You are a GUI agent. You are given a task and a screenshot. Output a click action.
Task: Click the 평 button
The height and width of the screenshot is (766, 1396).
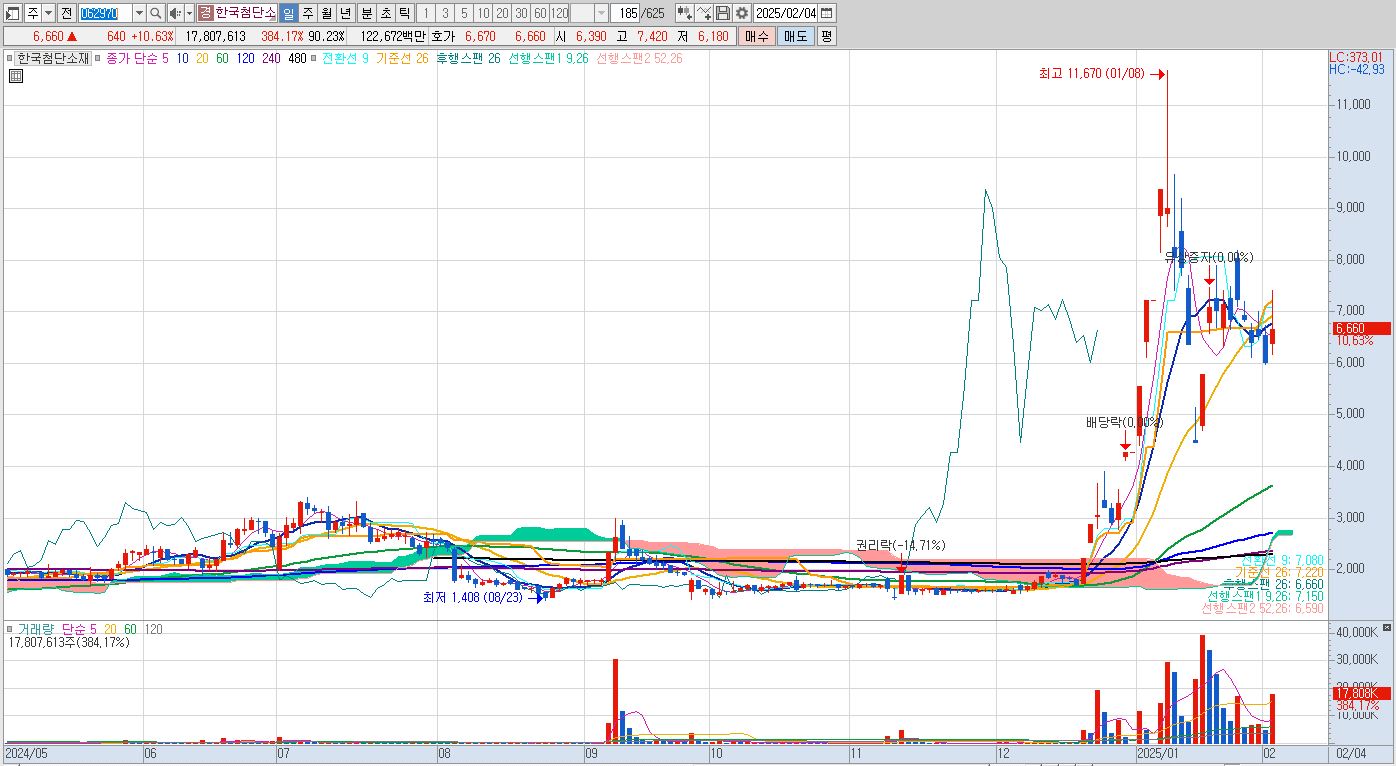click(x=826, y=36)
